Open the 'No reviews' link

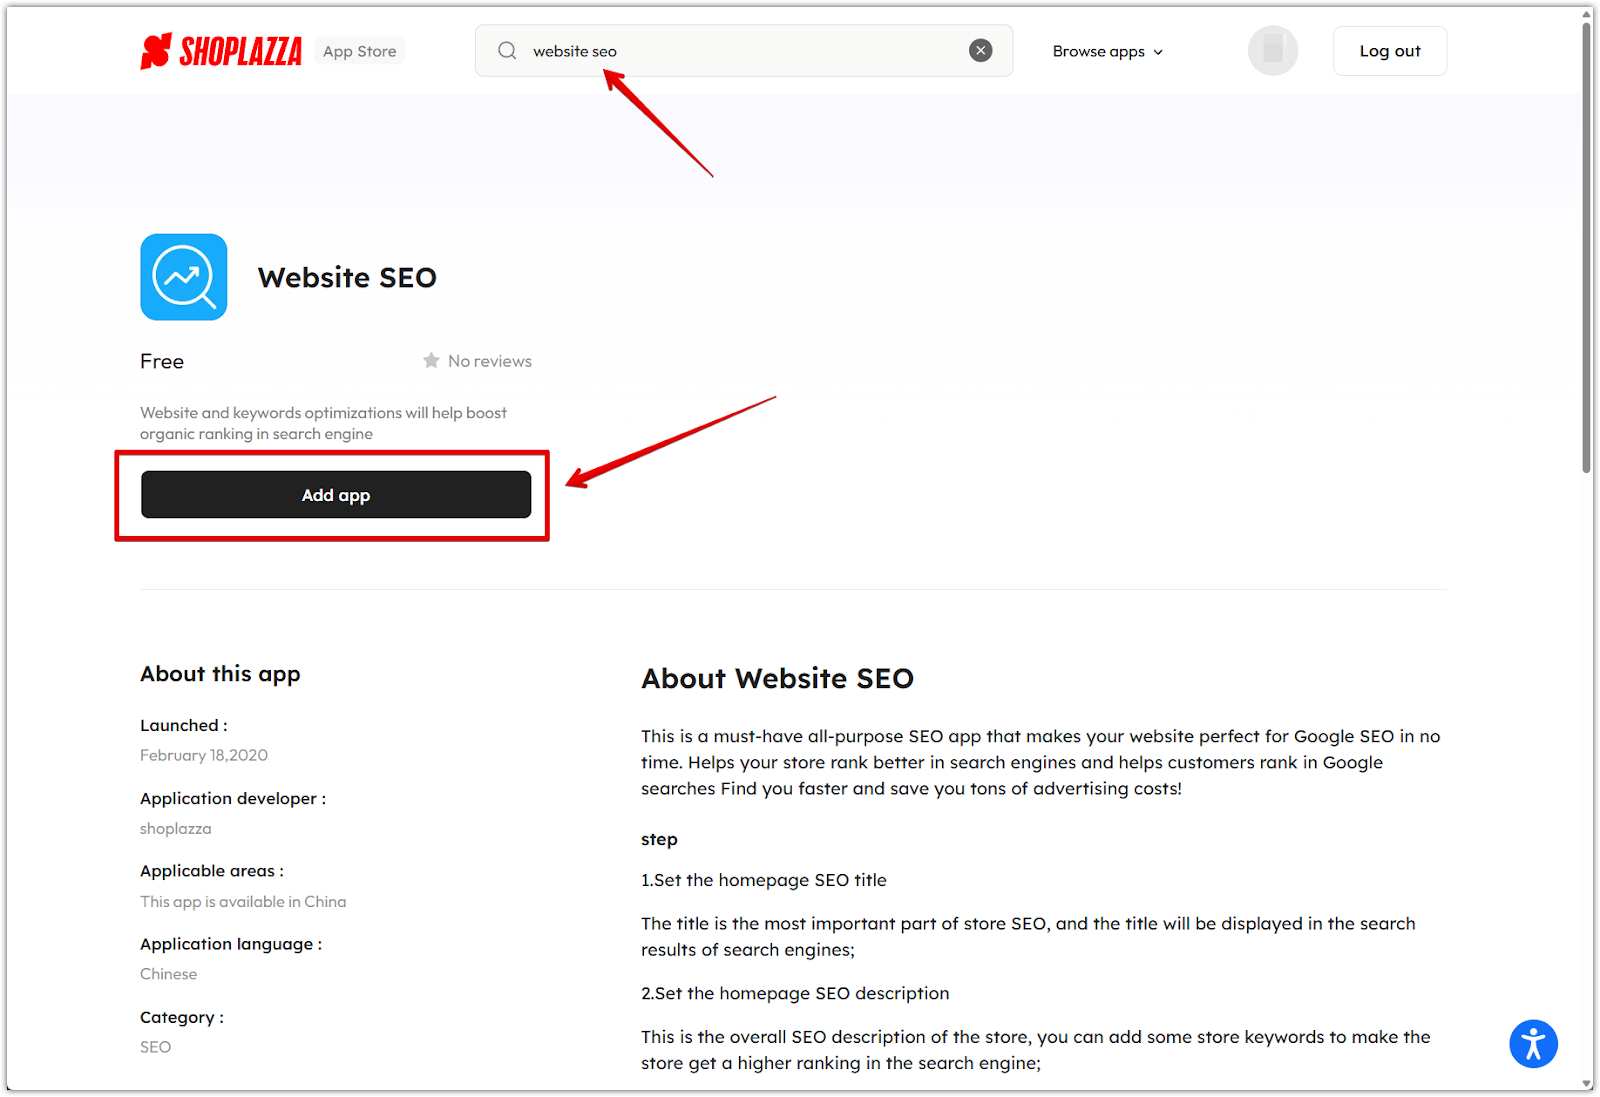490,361
